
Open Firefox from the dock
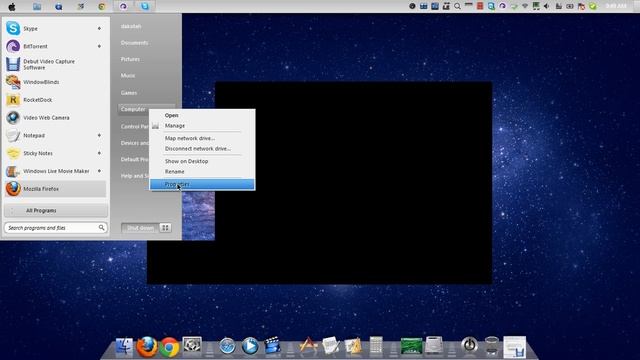(x=147, y=347)
